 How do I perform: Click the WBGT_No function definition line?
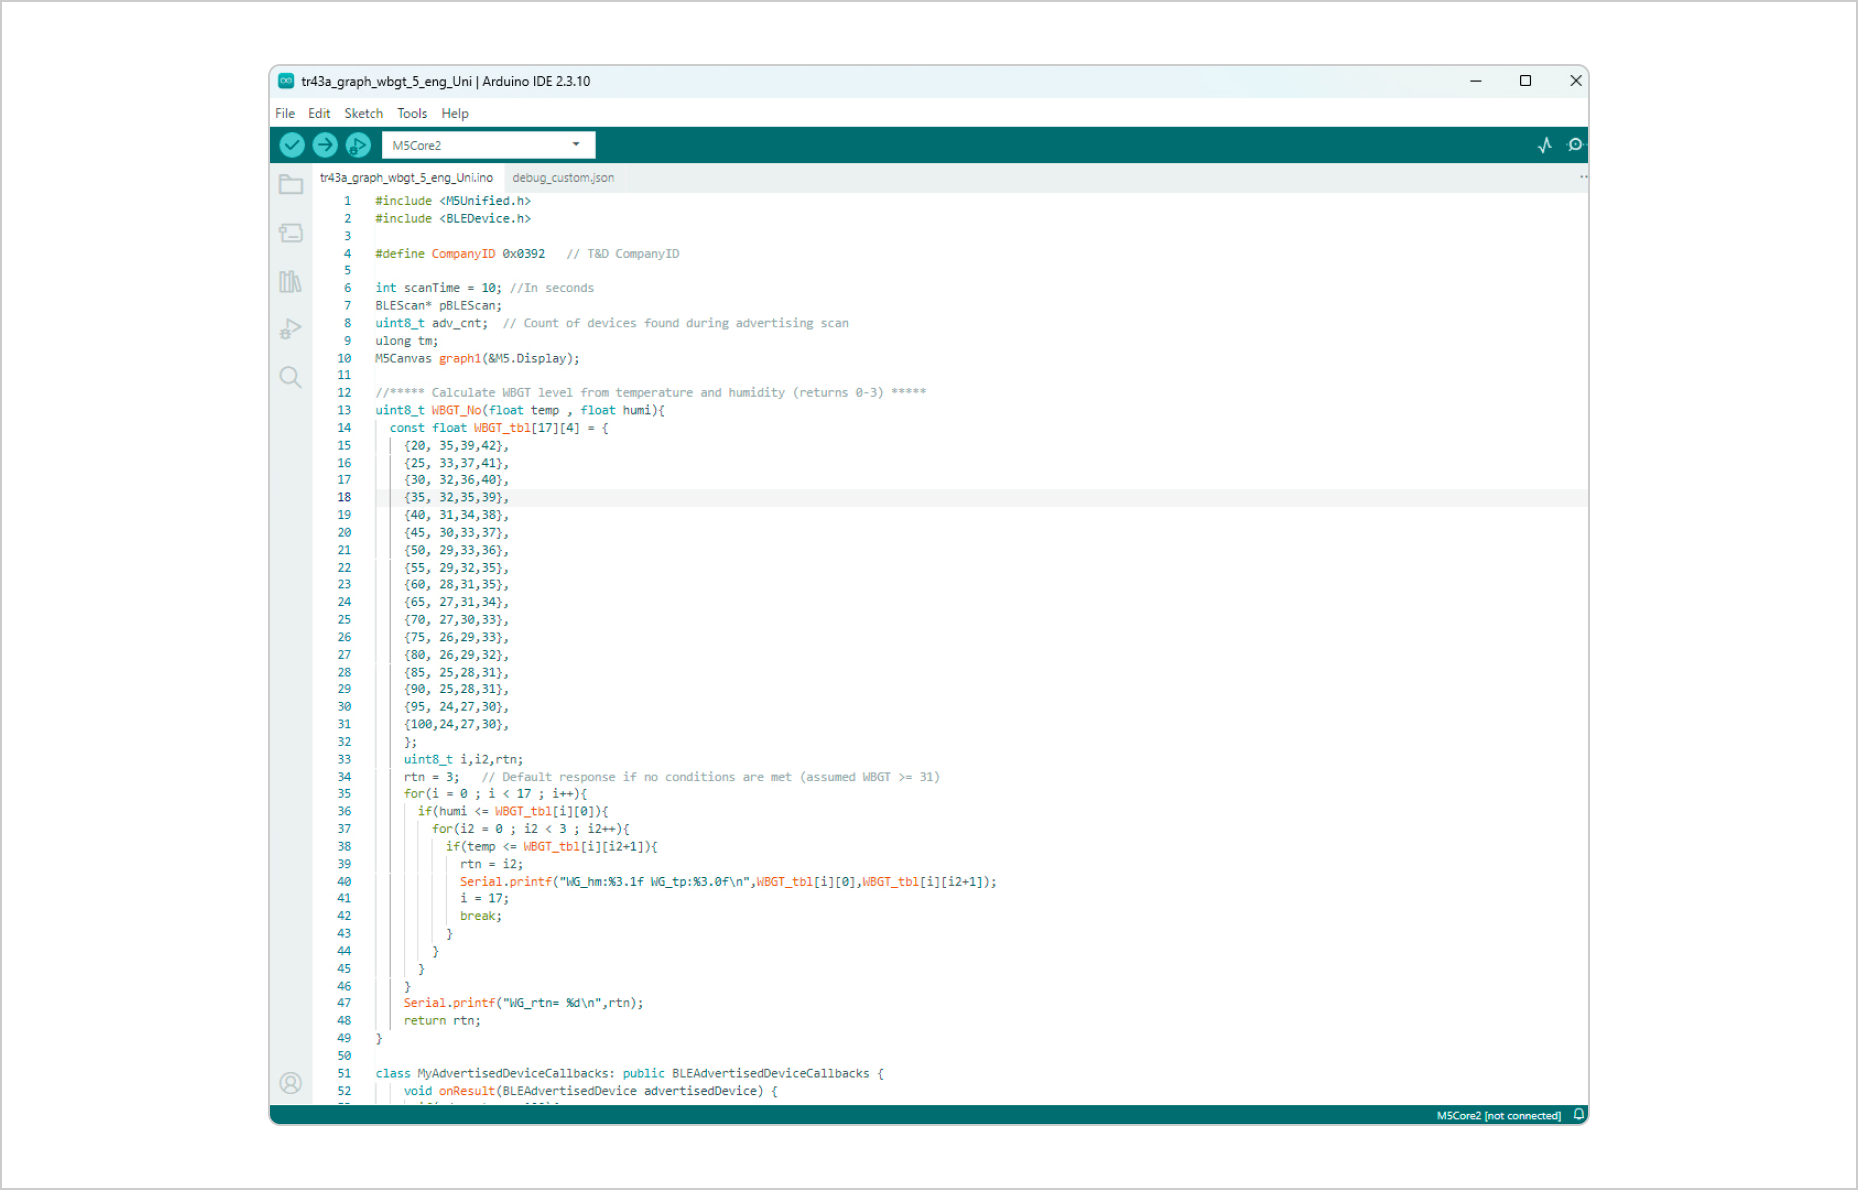(520, 410)
